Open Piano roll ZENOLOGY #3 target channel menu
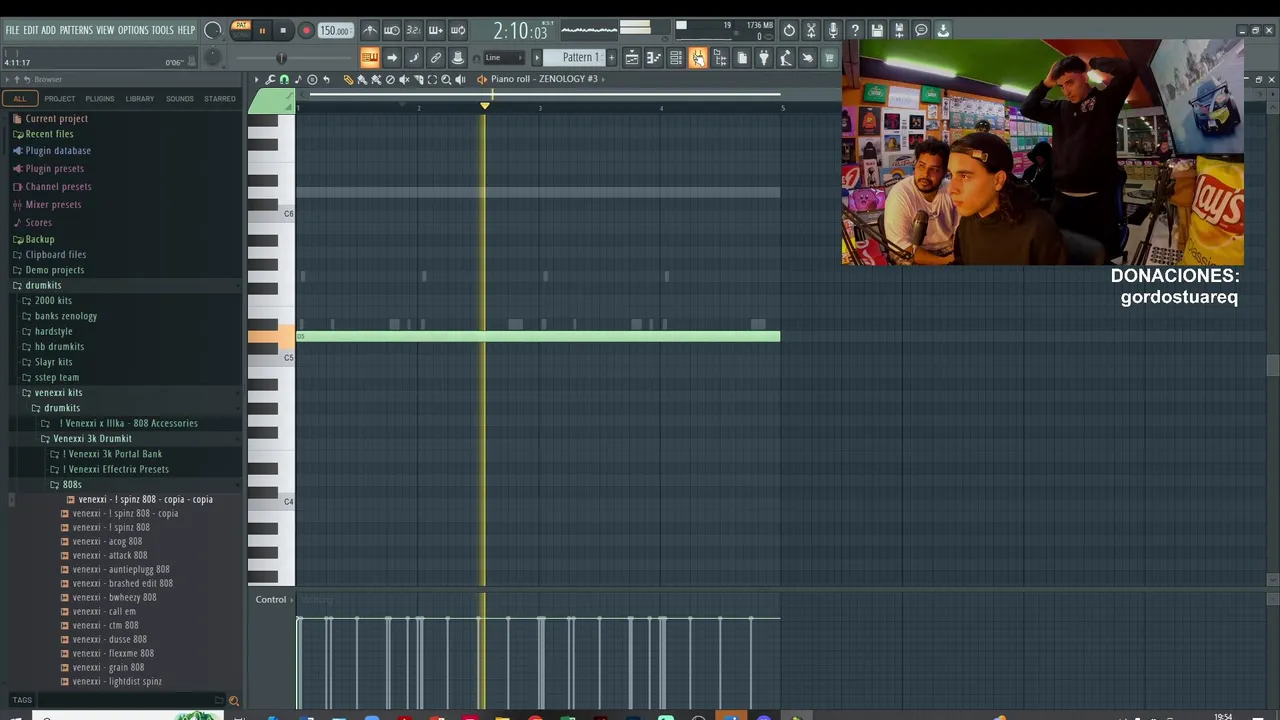The image size is (1280, 720). pyautogui.click(x=544, y=79)
